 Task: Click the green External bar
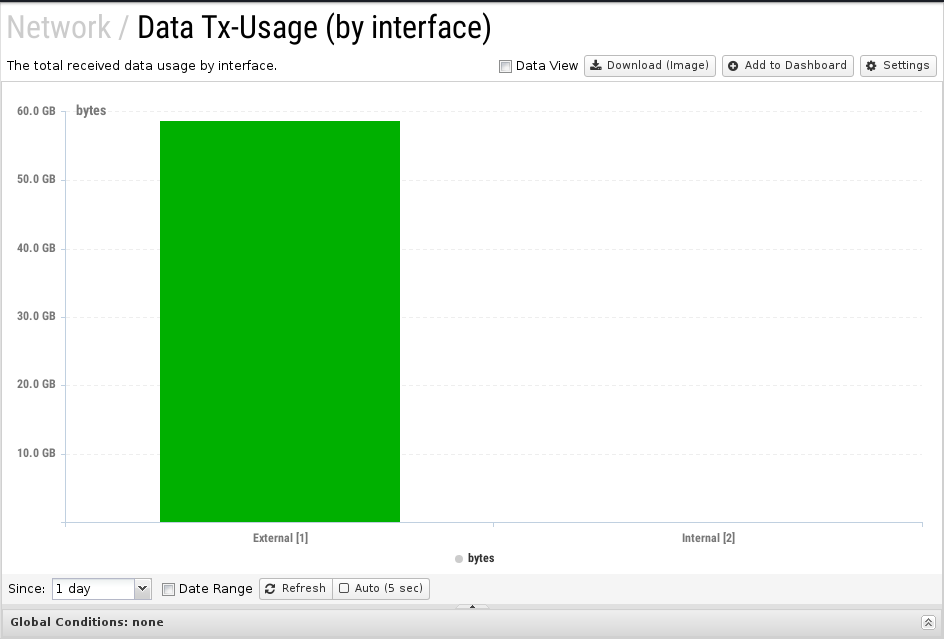[280, 322]
